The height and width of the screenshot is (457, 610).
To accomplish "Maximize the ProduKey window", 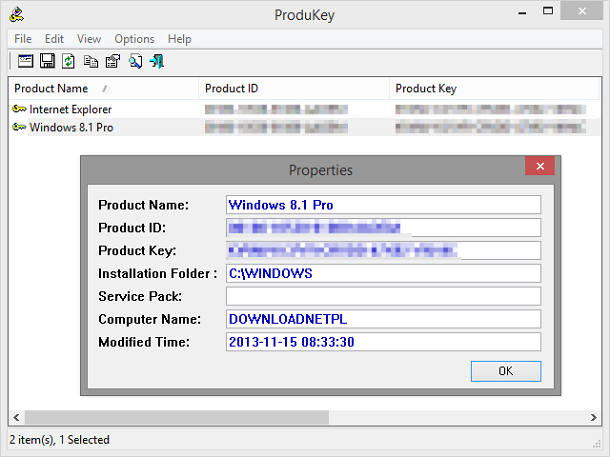I will pos(548,11).
